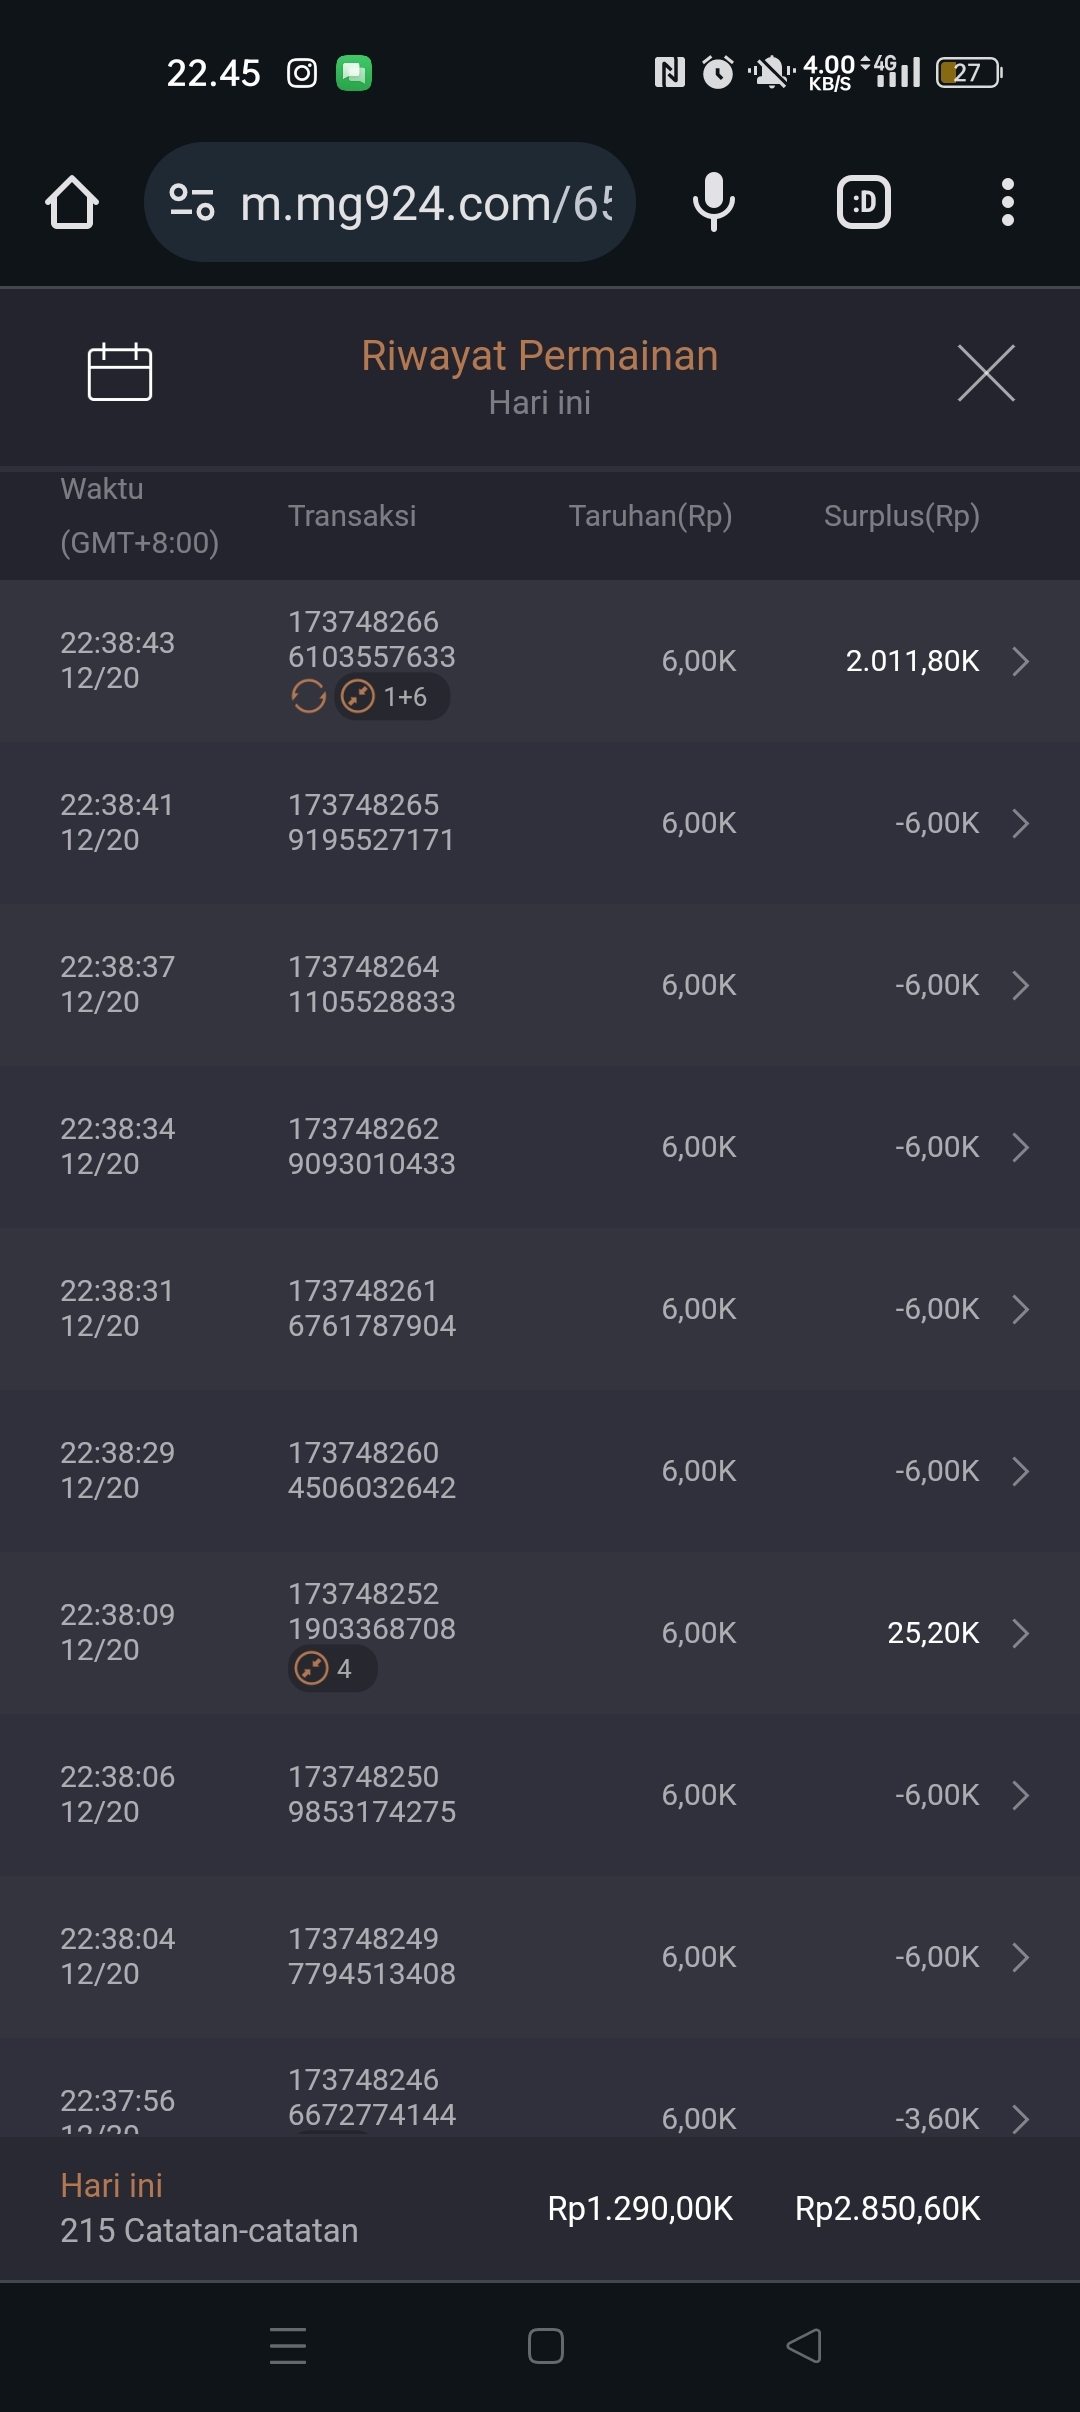The image size is (1080, 2412).
Task: Expand the 25,20K surplus row chevron
Action: click(x=1020, y=1633)
